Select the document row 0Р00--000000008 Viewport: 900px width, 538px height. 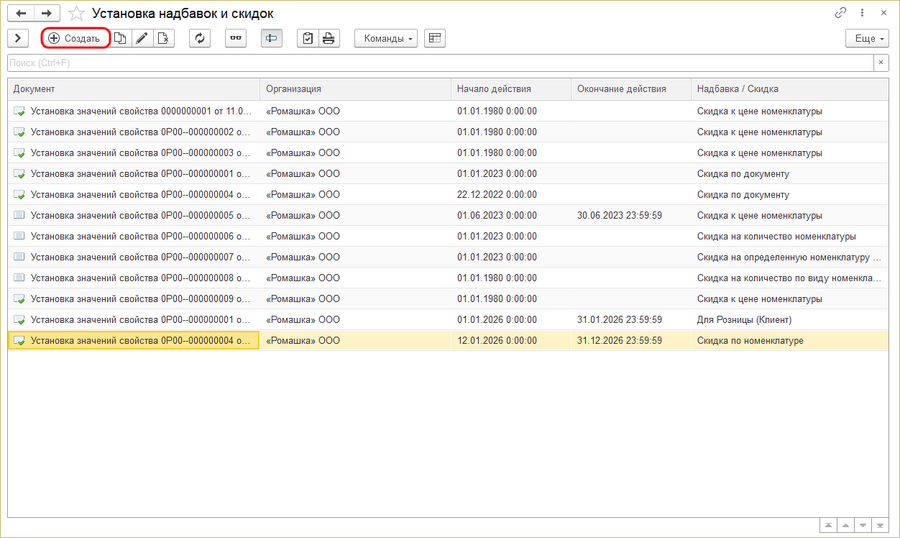[448, 278]
